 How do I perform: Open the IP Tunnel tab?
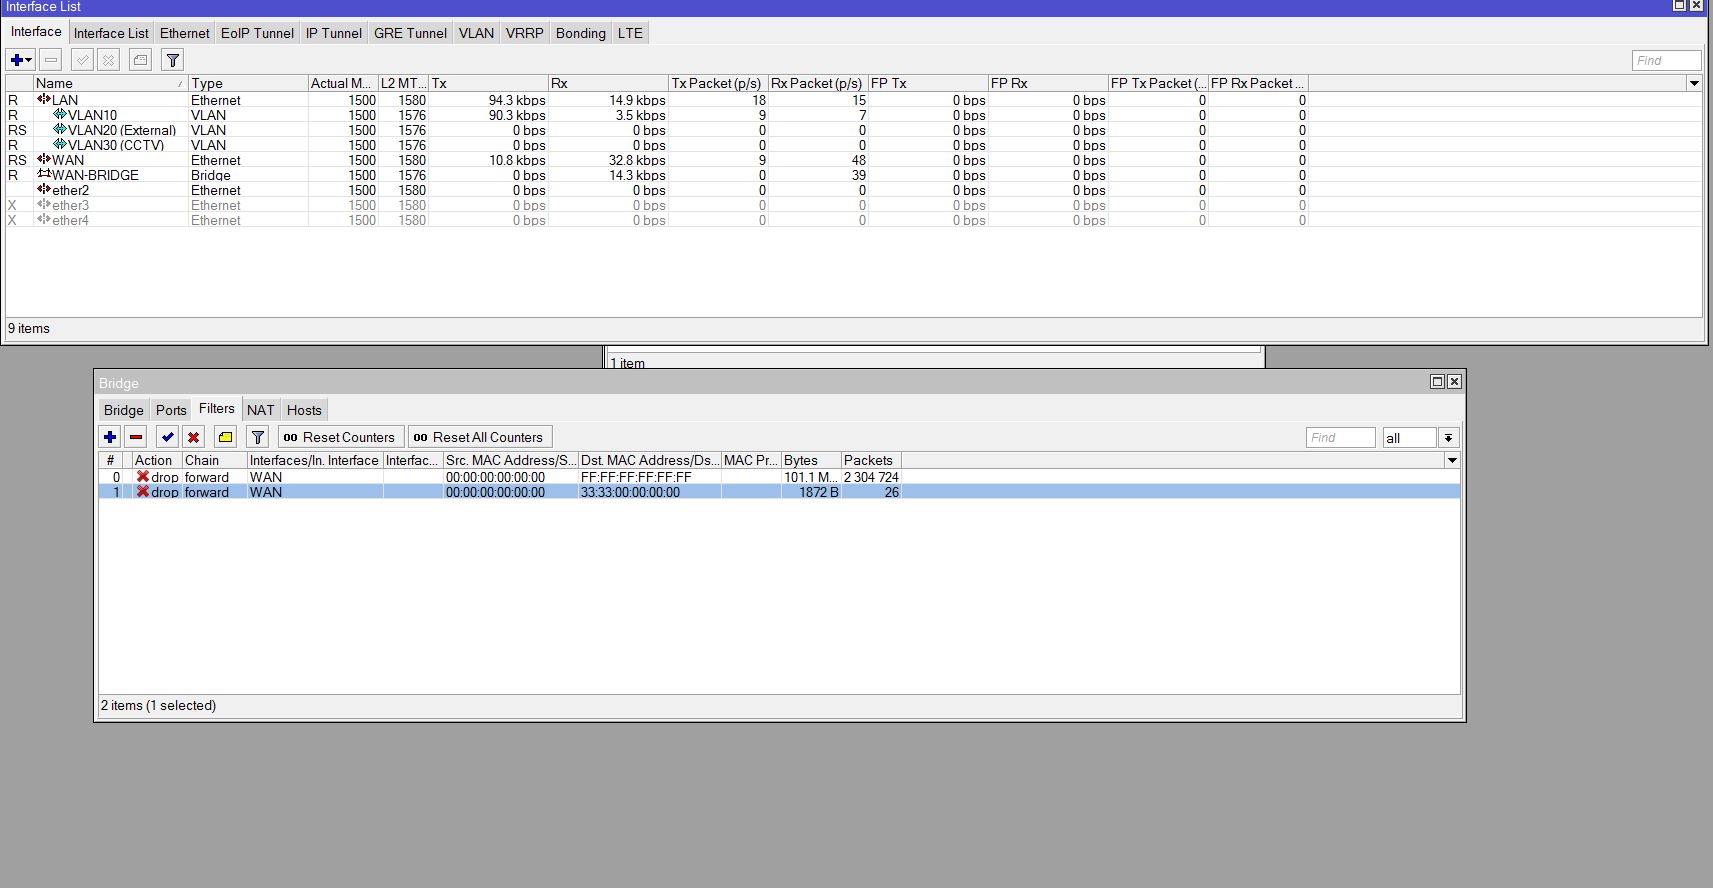(x=334, y=33)
